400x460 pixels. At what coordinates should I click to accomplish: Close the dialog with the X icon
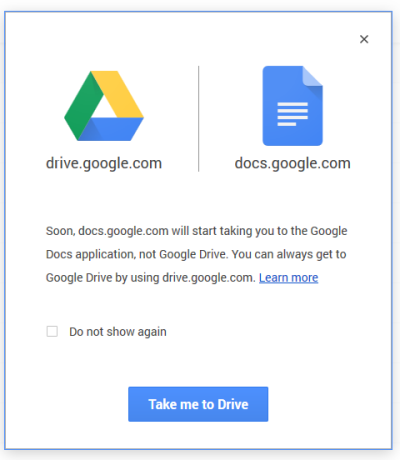364,39
